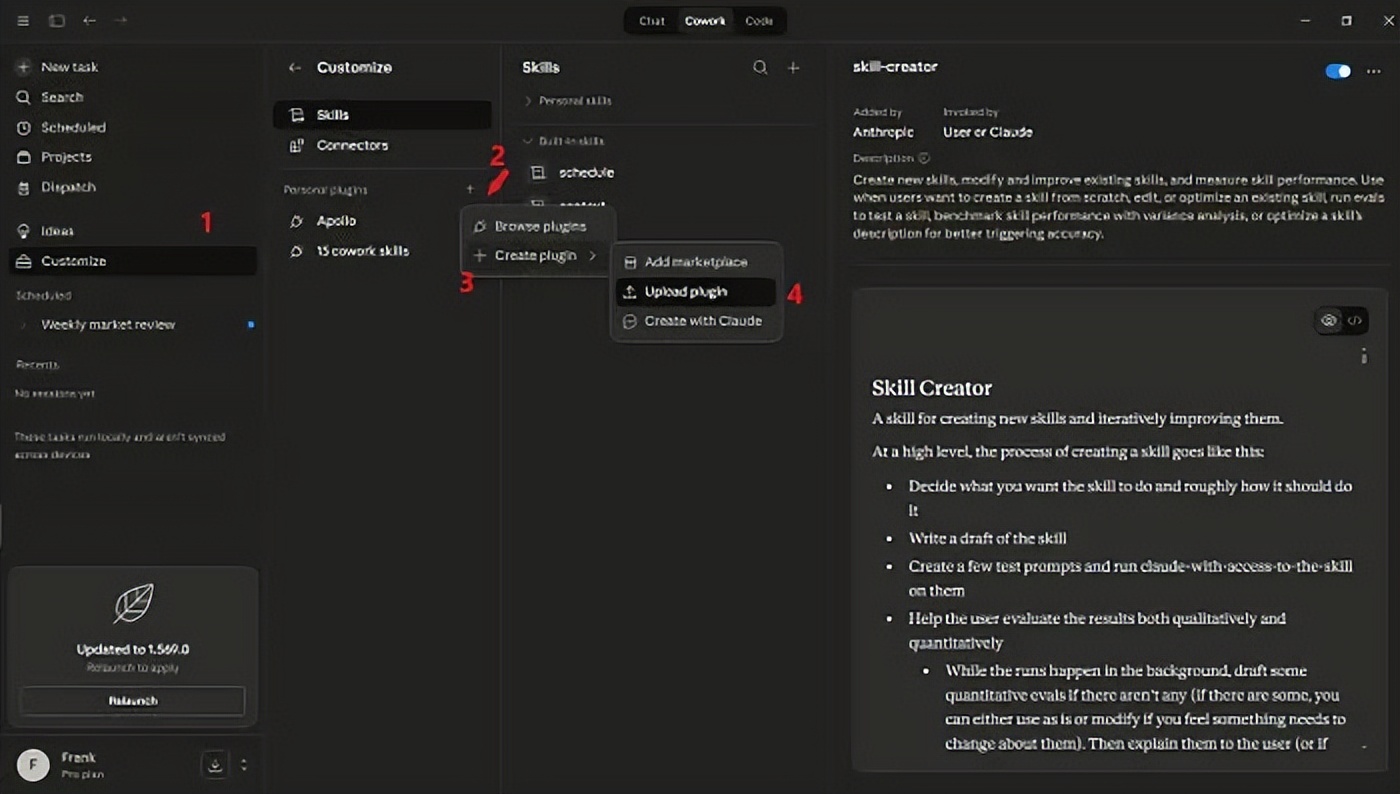Viewport: 1400px width, 794px height.
Task: Select Customize in the sidebar
Action: 133,261
